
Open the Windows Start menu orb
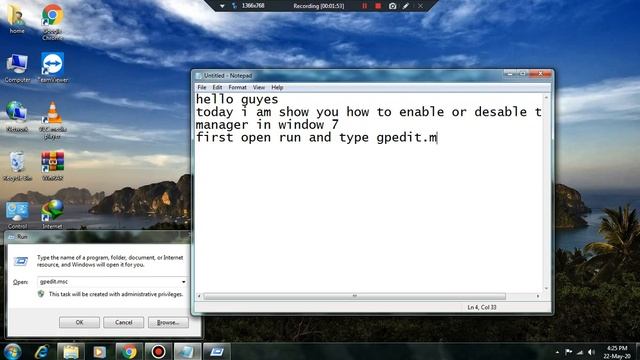pos(12,351)
